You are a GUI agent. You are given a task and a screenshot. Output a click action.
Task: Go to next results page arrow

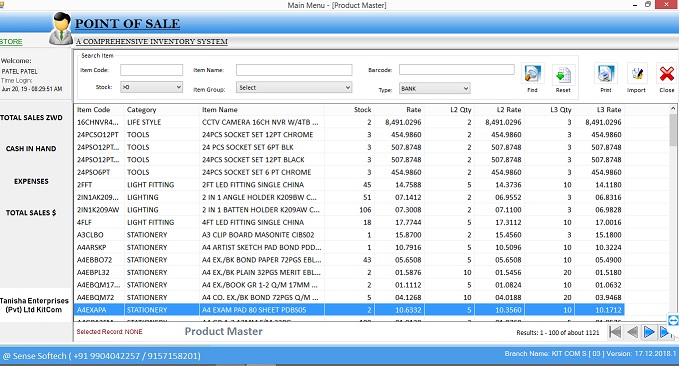click(x=649, y=332)
